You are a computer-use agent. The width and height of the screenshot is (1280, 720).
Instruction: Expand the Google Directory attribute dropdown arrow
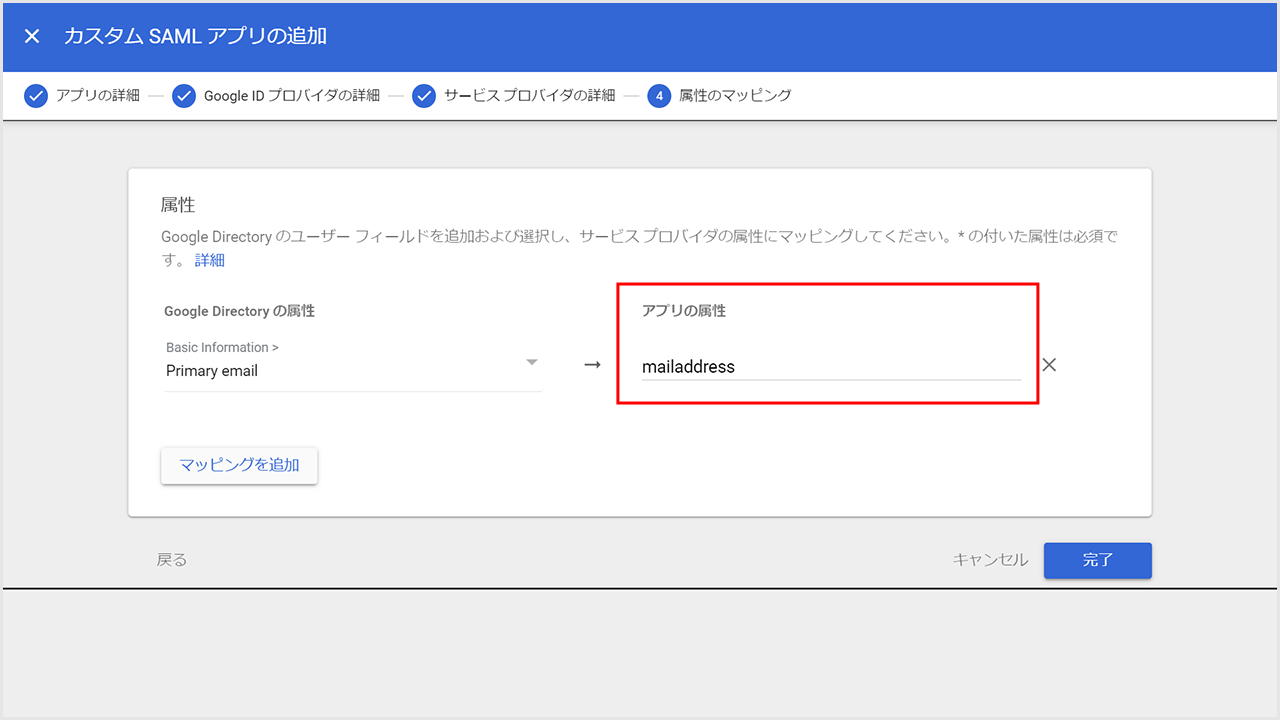tap(532, 362)
